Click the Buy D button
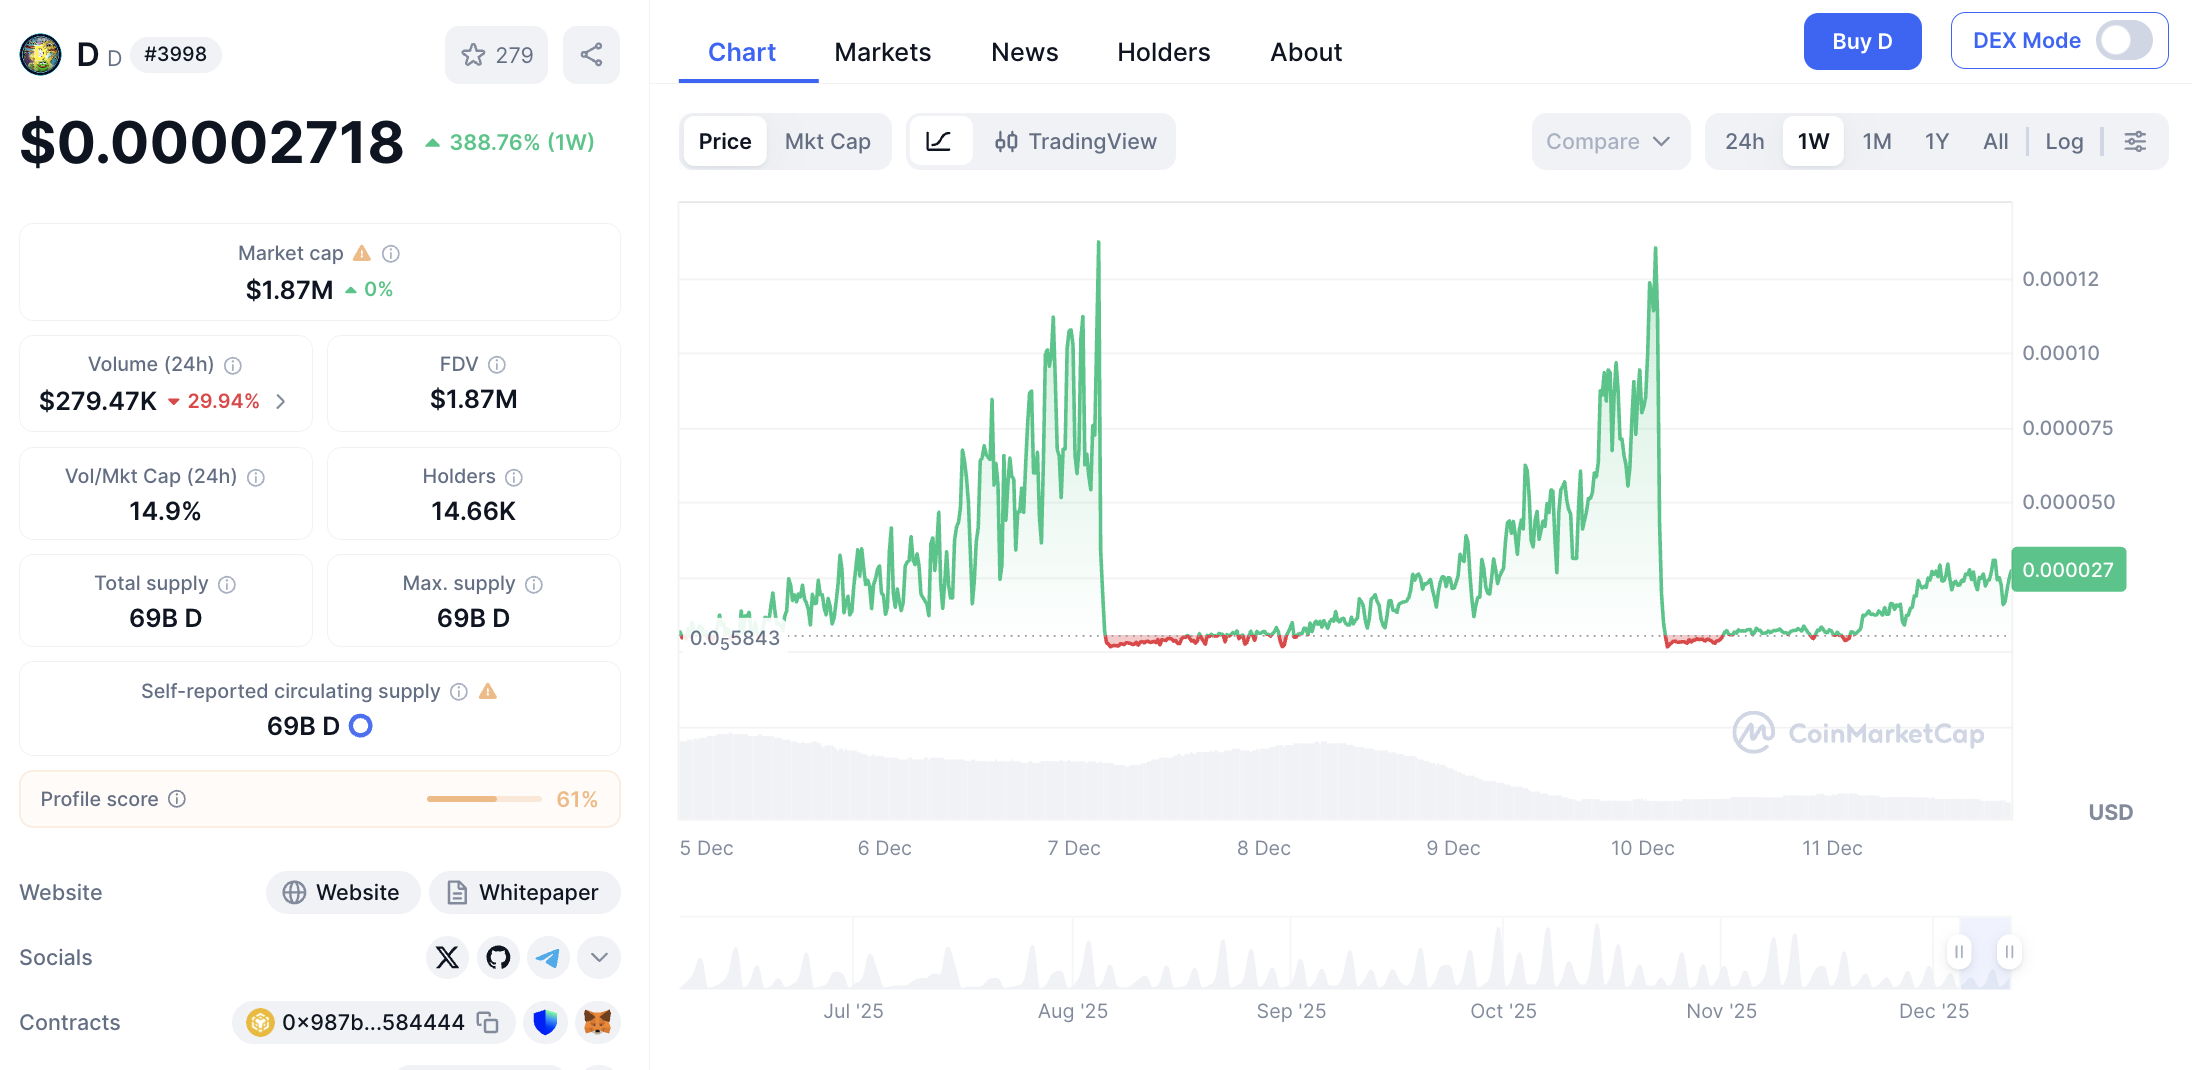Viewport: 2192px width, 1070px height. click(1861, 41)
